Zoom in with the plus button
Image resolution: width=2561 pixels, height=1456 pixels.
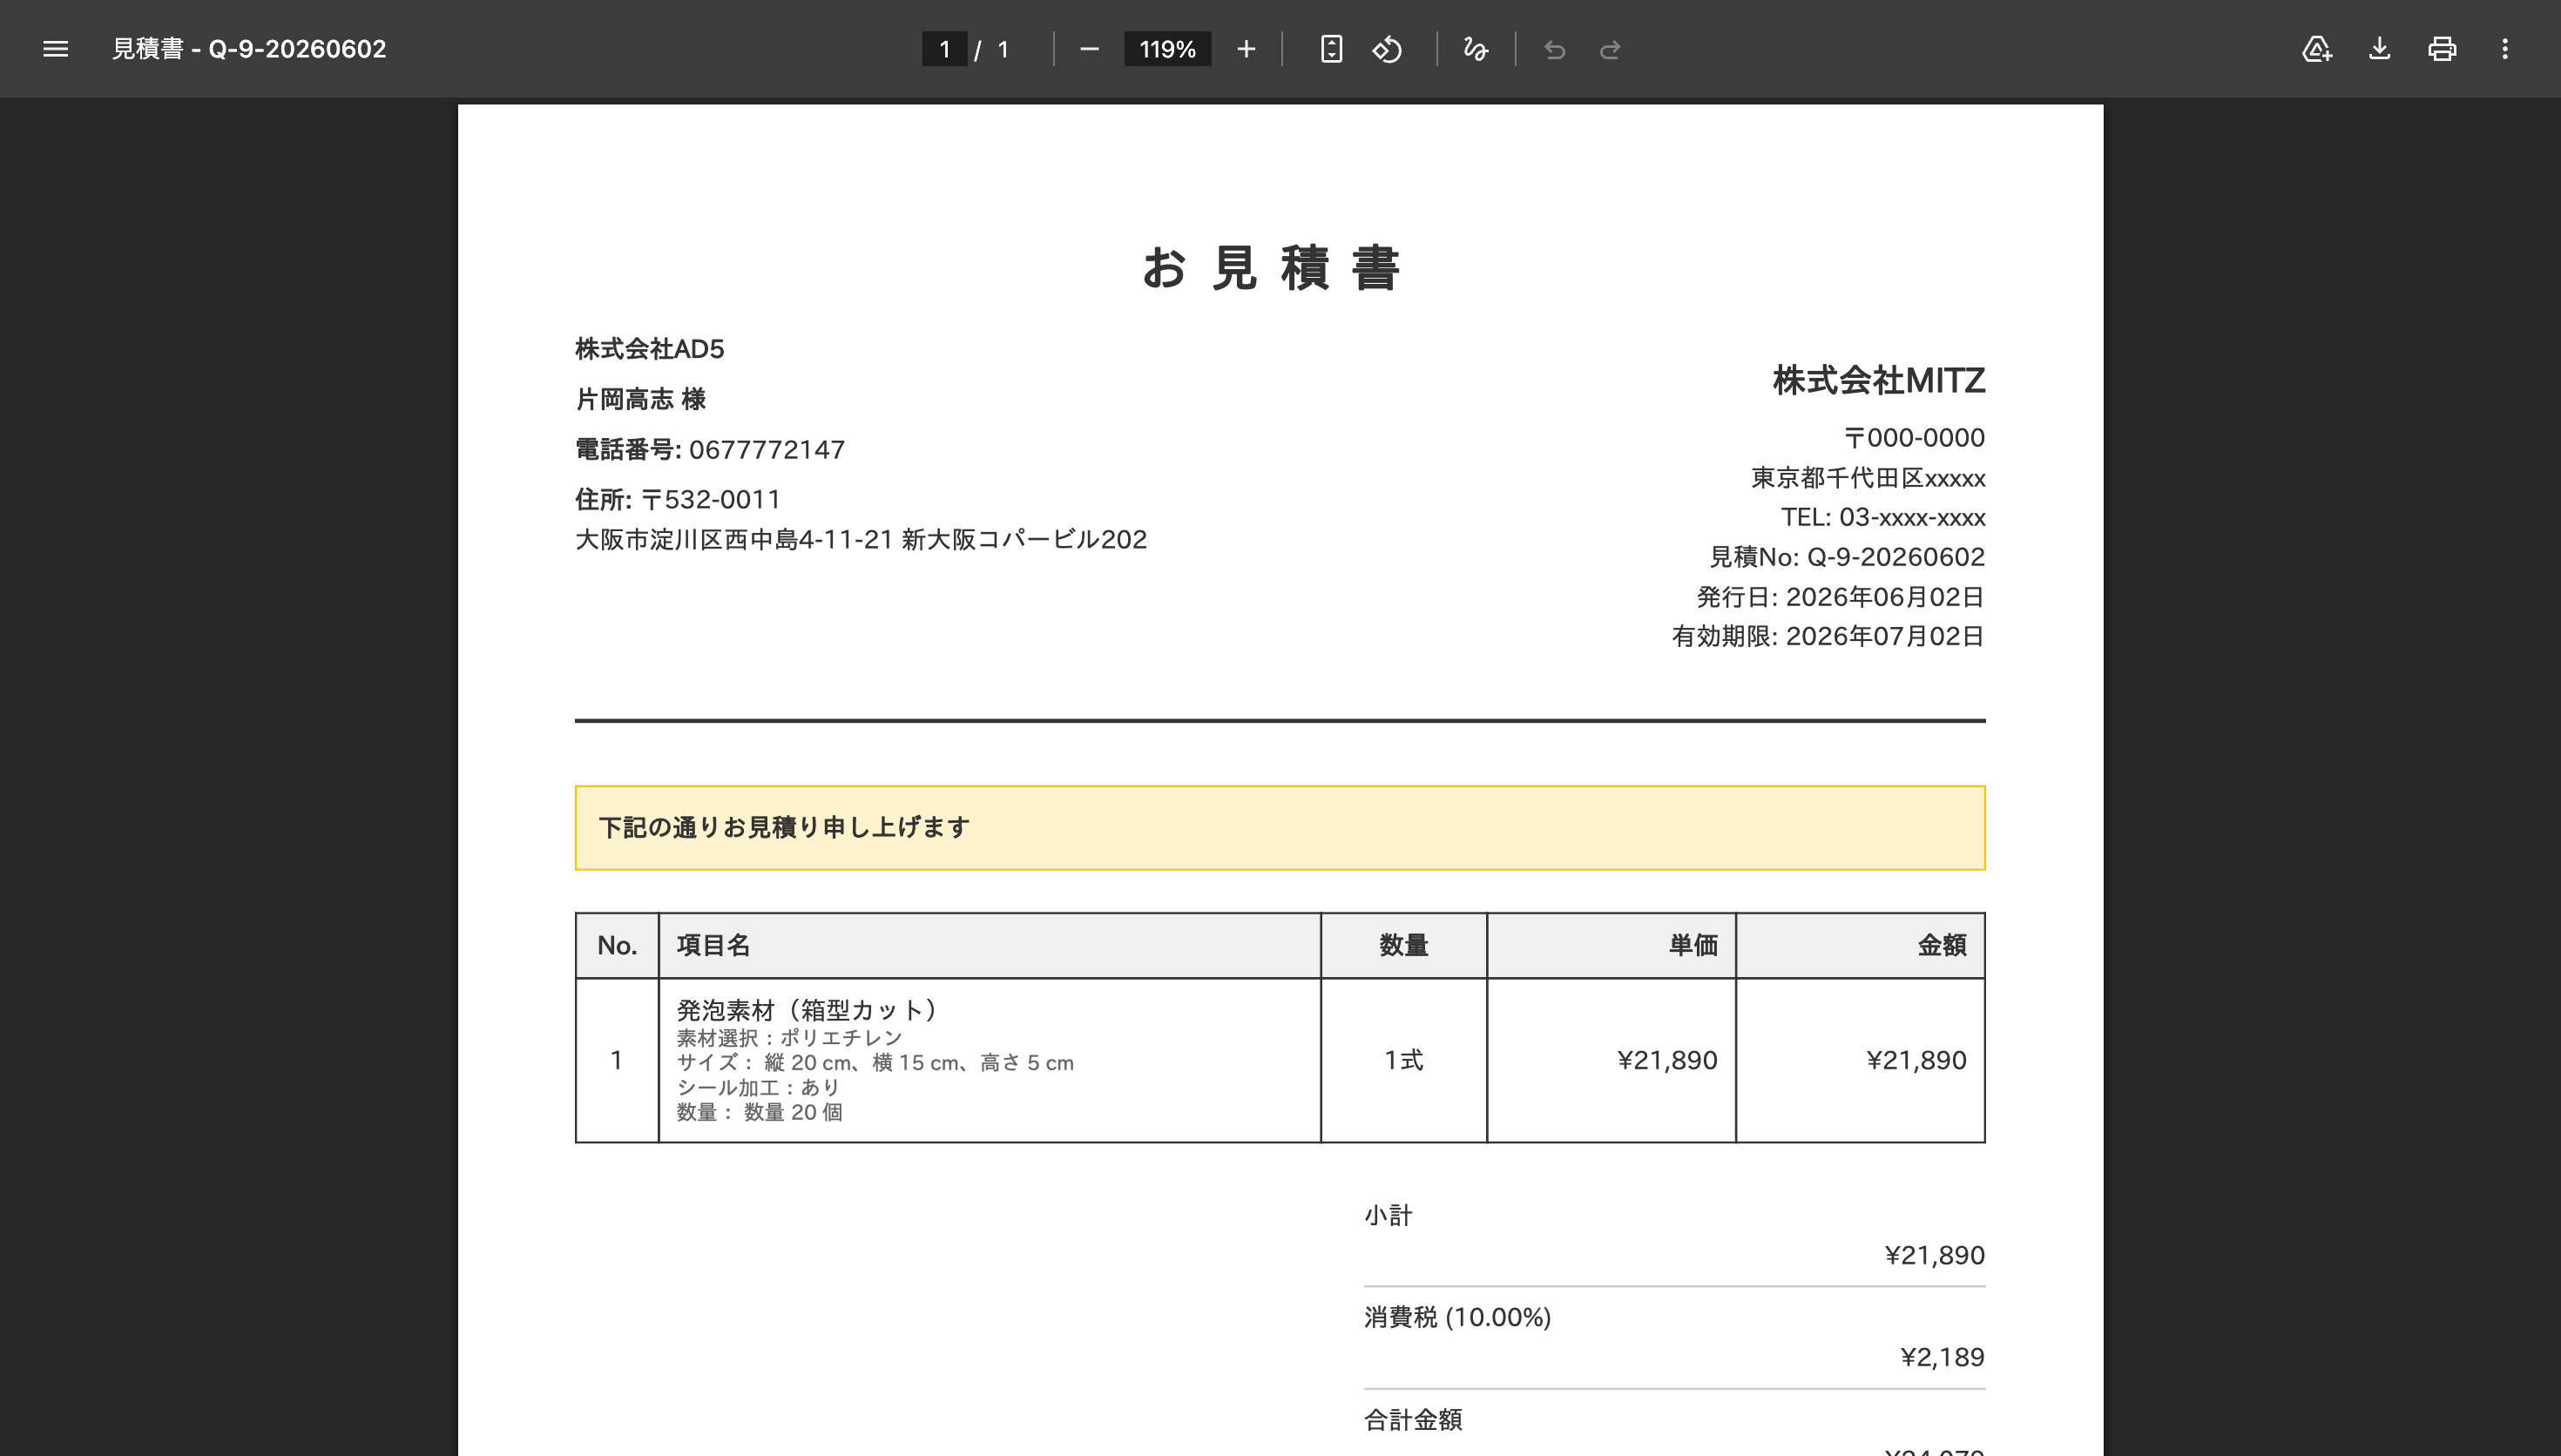tap(1245, 49)
